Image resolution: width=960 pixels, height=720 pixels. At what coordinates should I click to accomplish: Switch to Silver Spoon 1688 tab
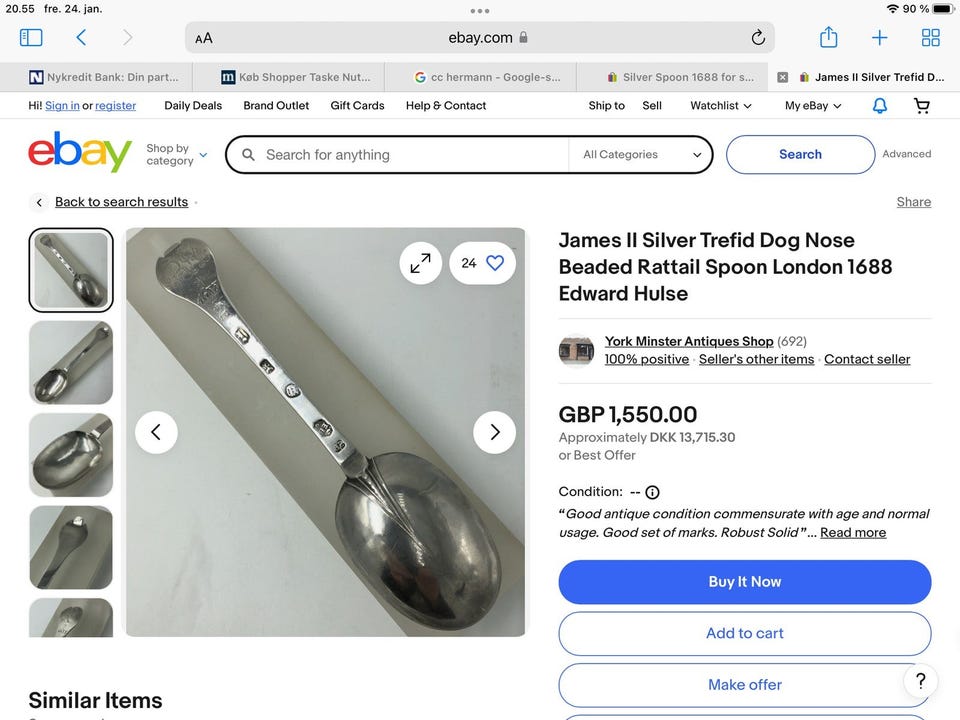pyautogui.click(x=680, y=77)
